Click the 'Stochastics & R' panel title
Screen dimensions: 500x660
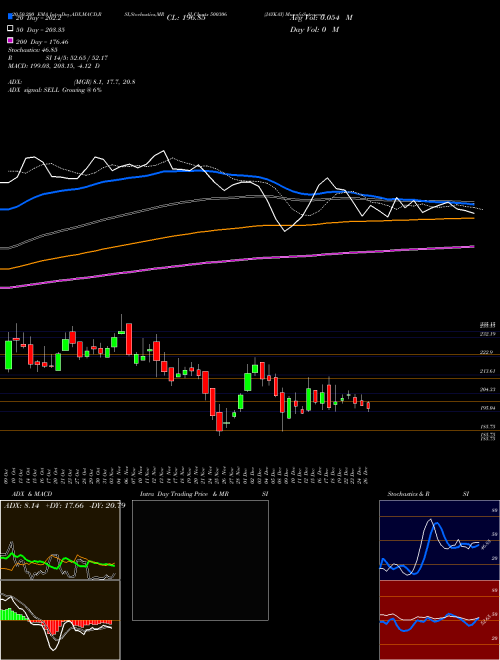(408, 494)
